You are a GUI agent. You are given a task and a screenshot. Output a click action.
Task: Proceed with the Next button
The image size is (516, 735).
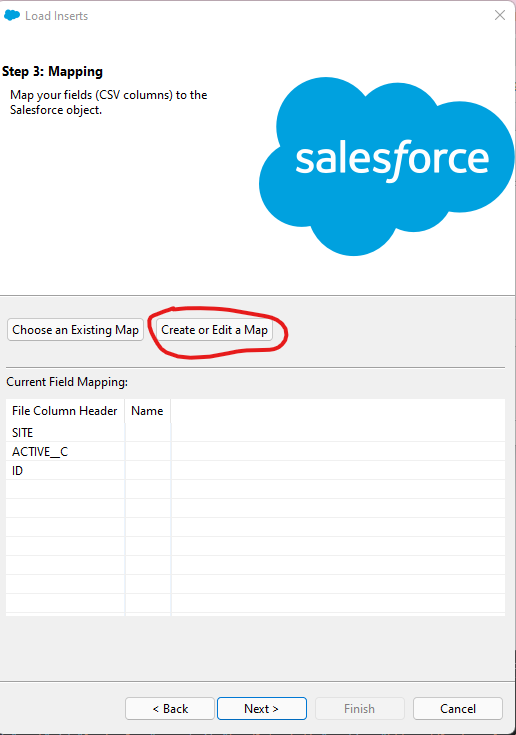click(x=262, y=708)
